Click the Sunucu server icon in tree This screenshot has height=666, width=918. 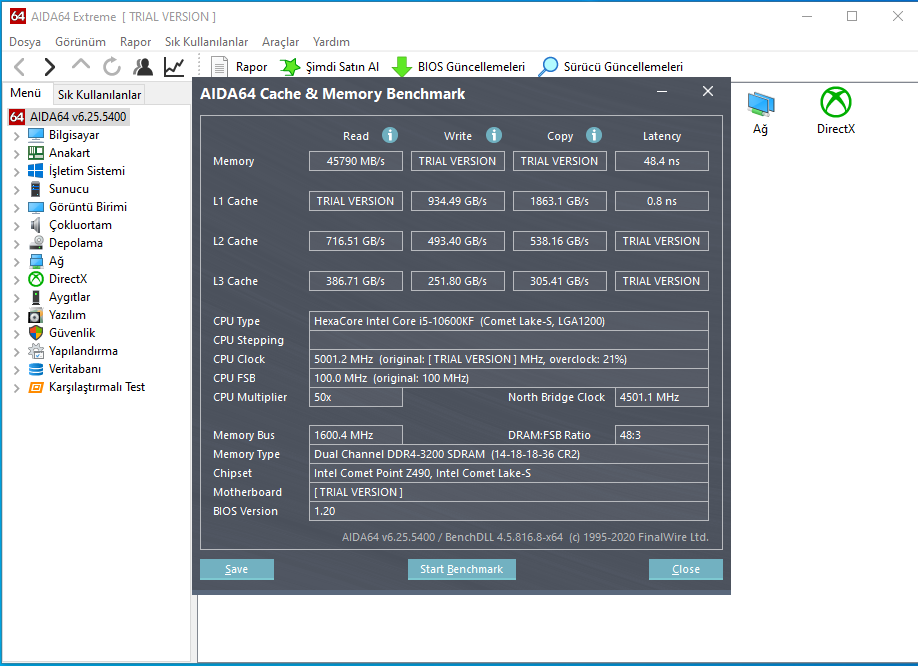click(36, 189)
